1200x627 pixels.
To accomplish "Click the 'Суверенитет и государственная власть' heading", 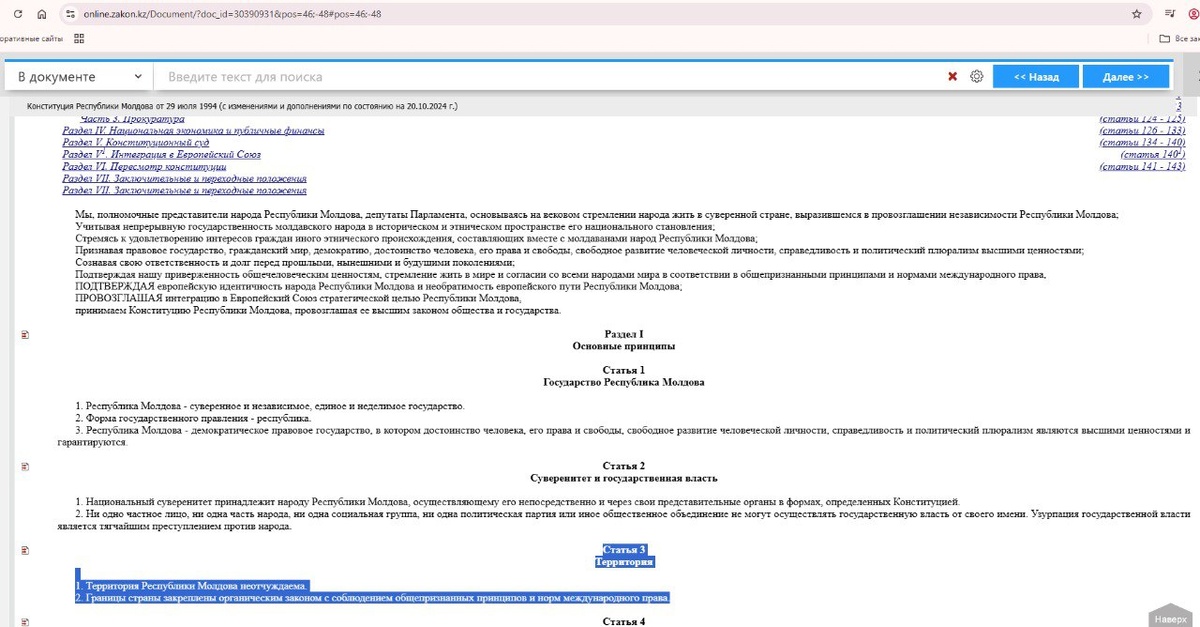I will (624, 478).
